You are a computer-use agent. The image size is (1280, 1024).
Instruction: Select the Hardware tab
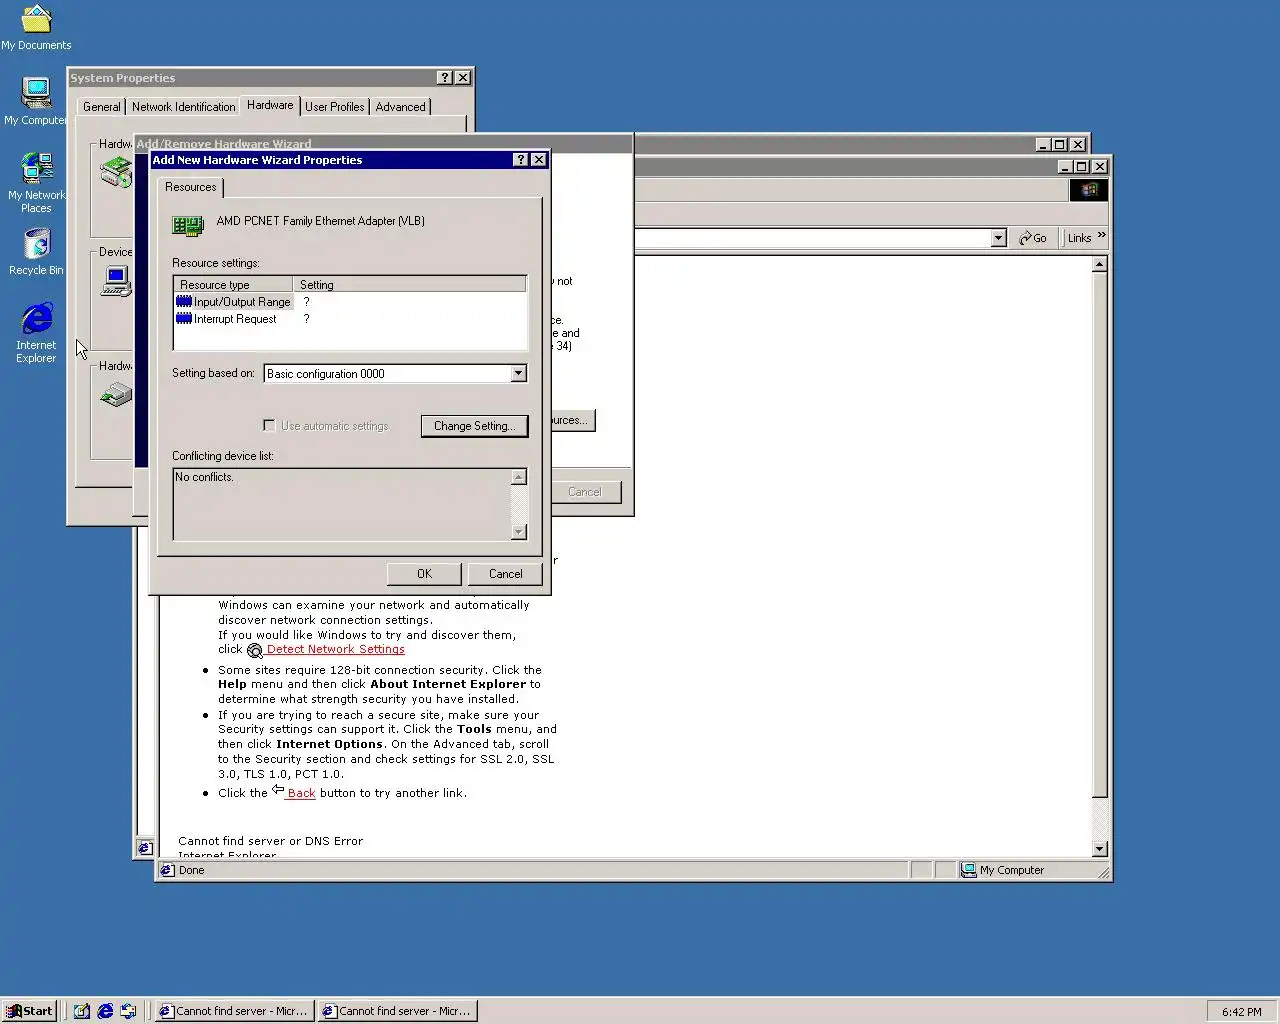270,105
